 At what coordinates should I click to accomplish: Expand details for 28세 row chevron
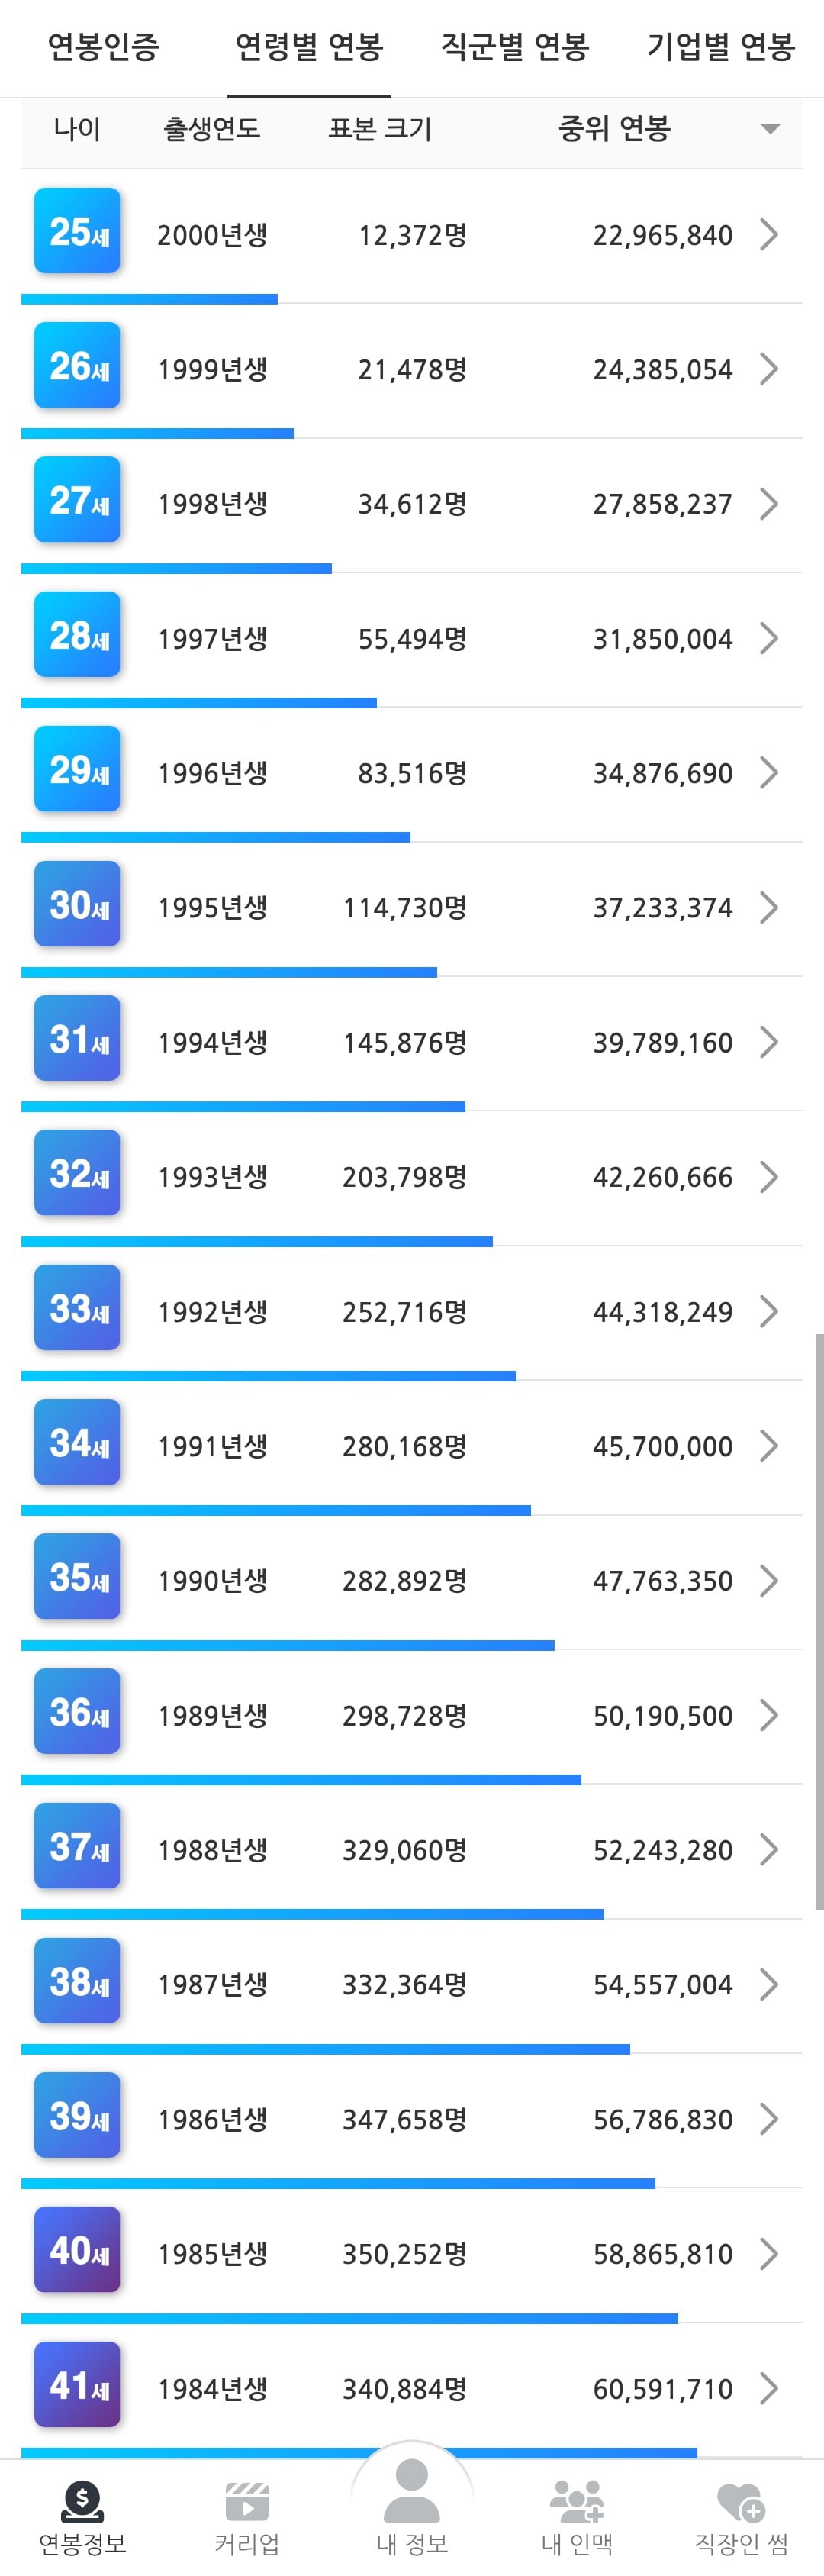(770, 637)
